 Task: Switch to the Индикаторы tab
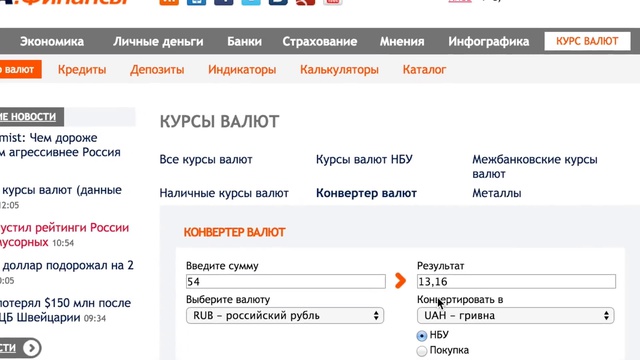point(242,69)
